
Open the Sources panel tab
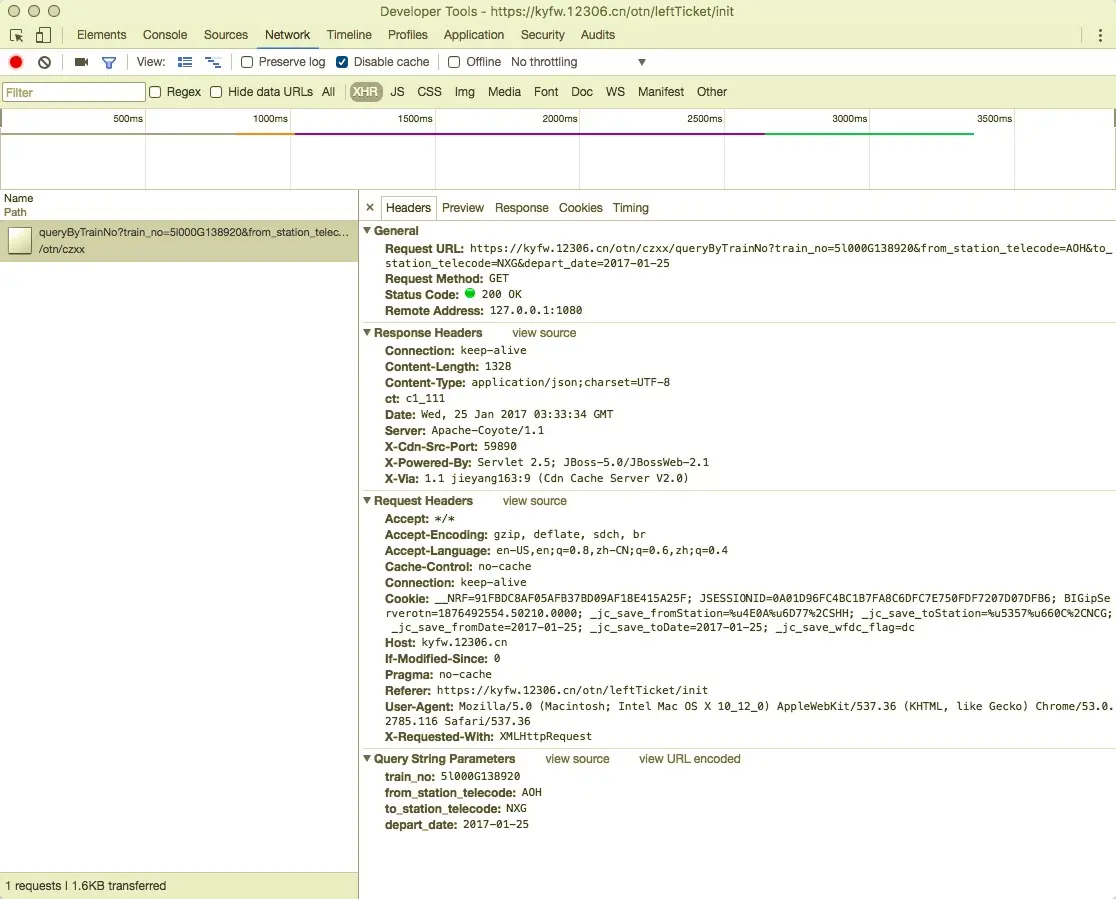226,35
